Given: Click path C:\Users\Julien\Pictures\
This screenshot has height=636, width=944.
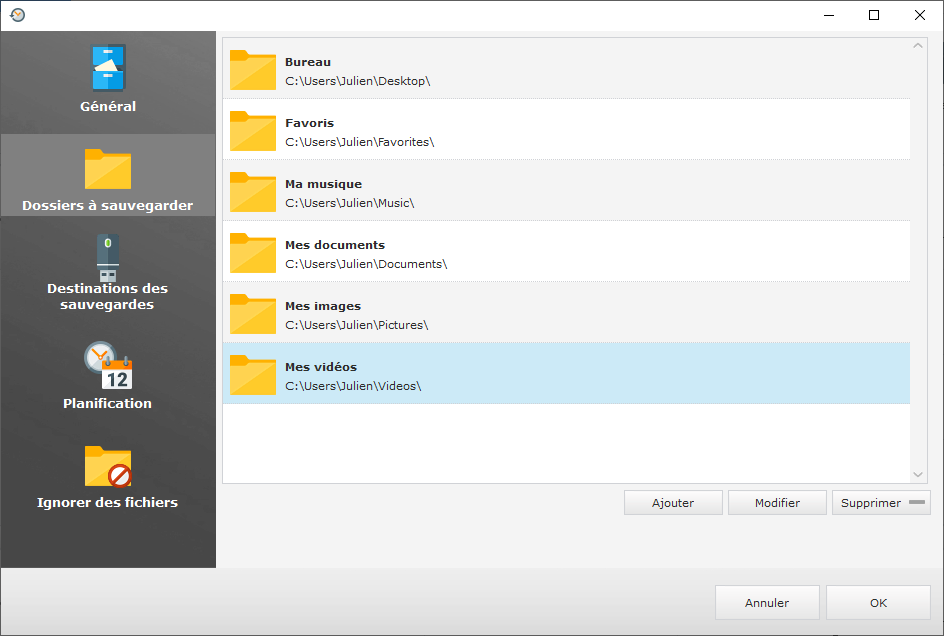Looking at the screenshot, I should tap(356, 325).
